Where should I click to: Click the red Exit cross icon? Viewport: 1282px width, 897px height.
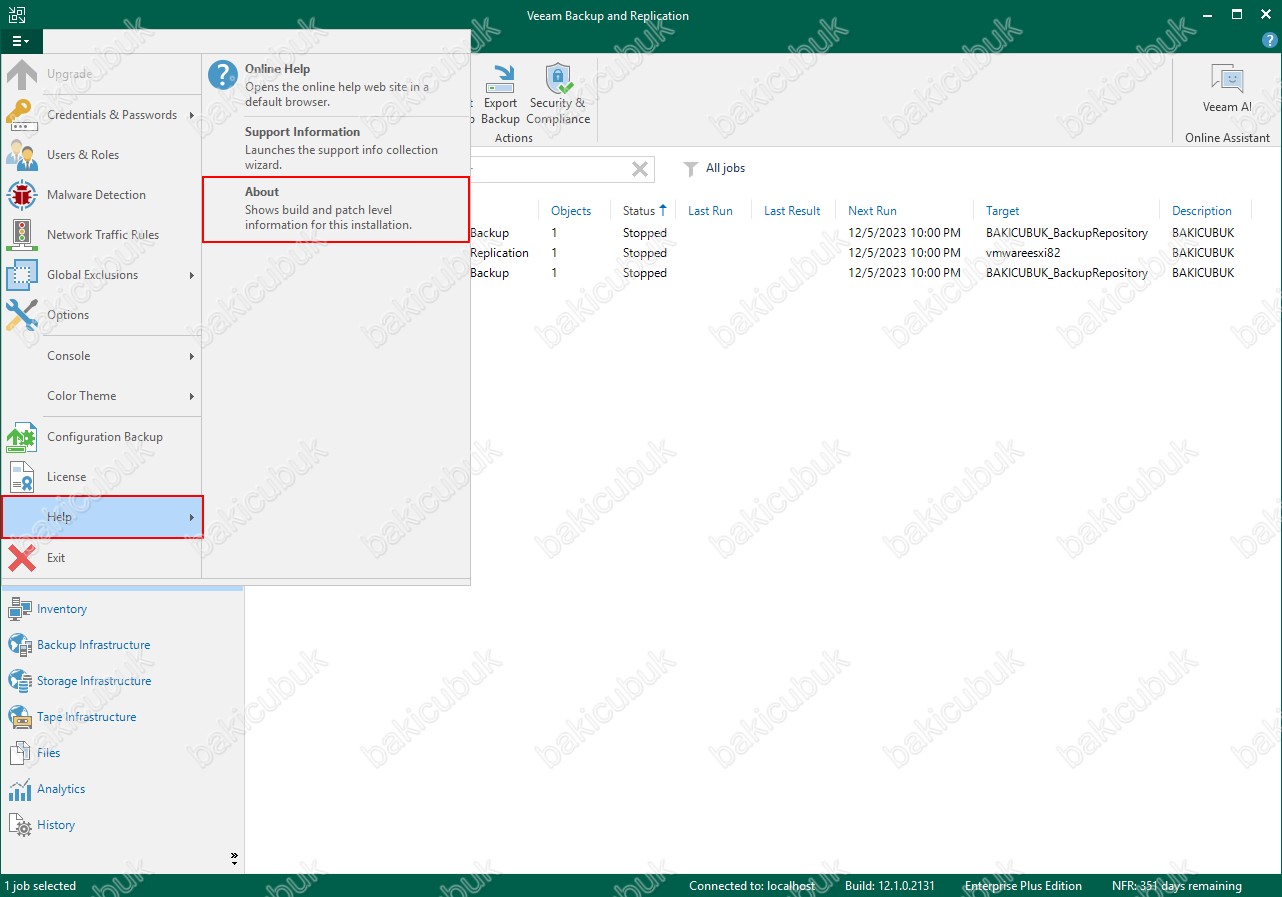click(x=21, y=558)
